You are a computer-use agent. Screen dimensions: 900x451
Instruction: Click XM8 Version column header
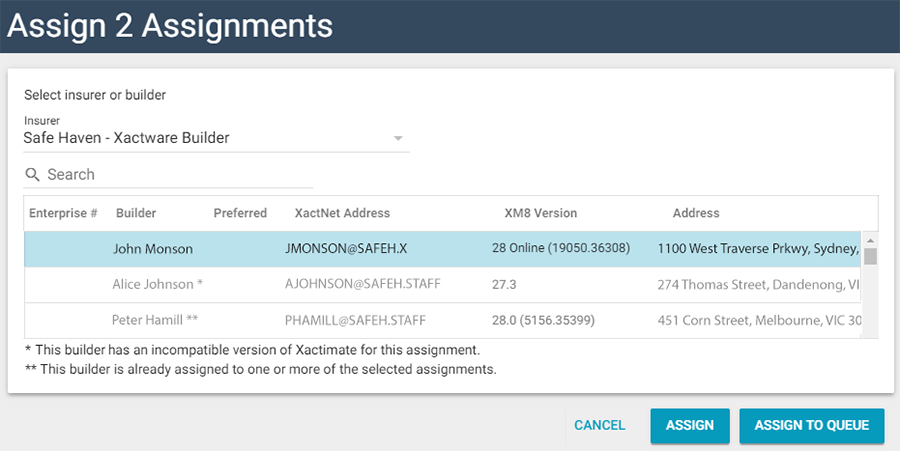(541, 213)
